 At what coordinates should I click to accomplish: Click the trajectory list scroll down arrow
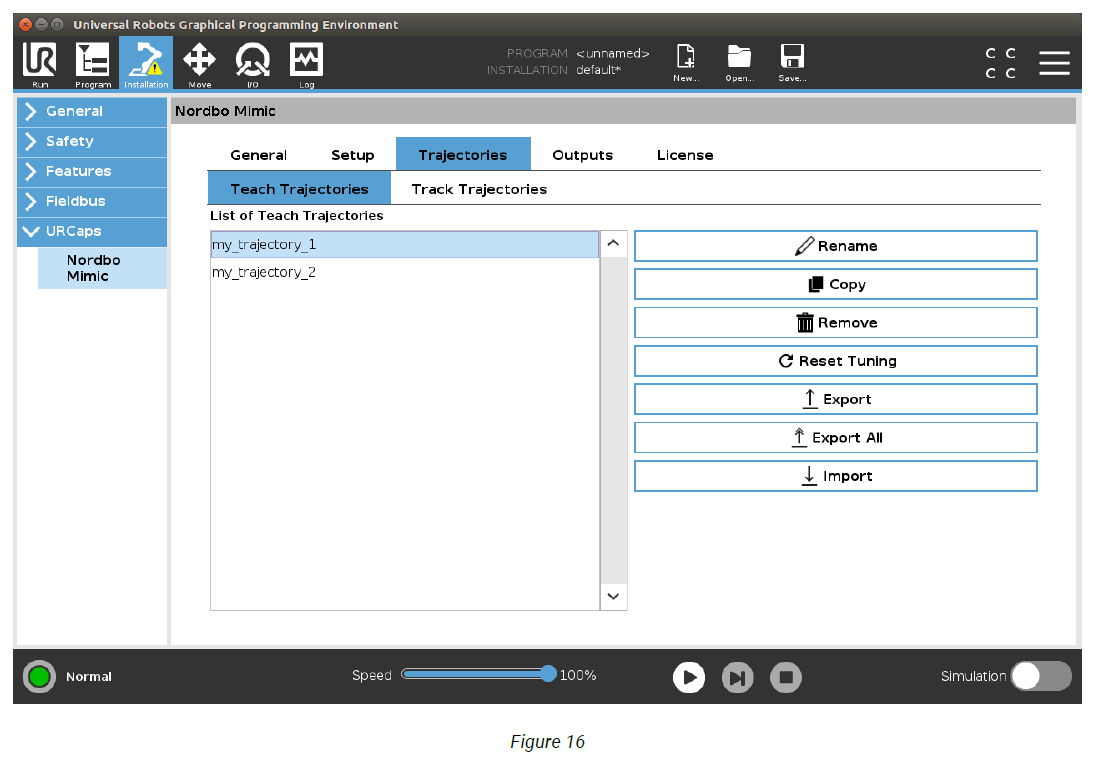[x=613, y=596]
